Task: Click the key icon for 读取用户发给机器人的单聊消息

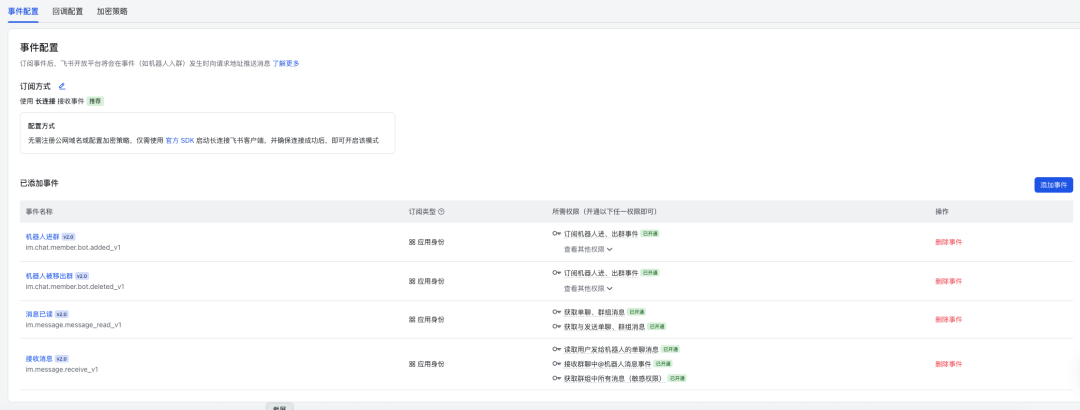Action: click(x=556, y=349)
